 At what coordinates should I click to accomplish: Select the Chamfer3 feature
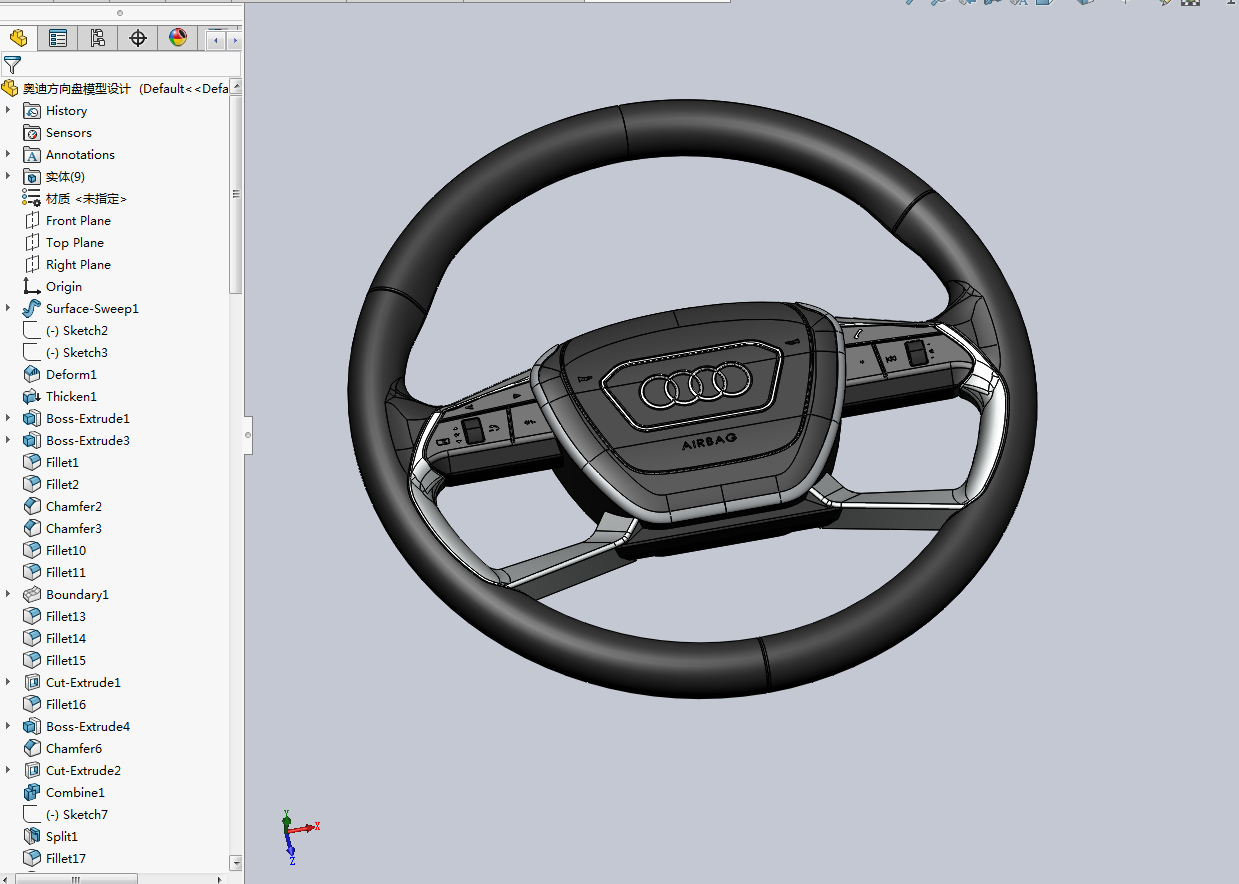click(73, 529)
